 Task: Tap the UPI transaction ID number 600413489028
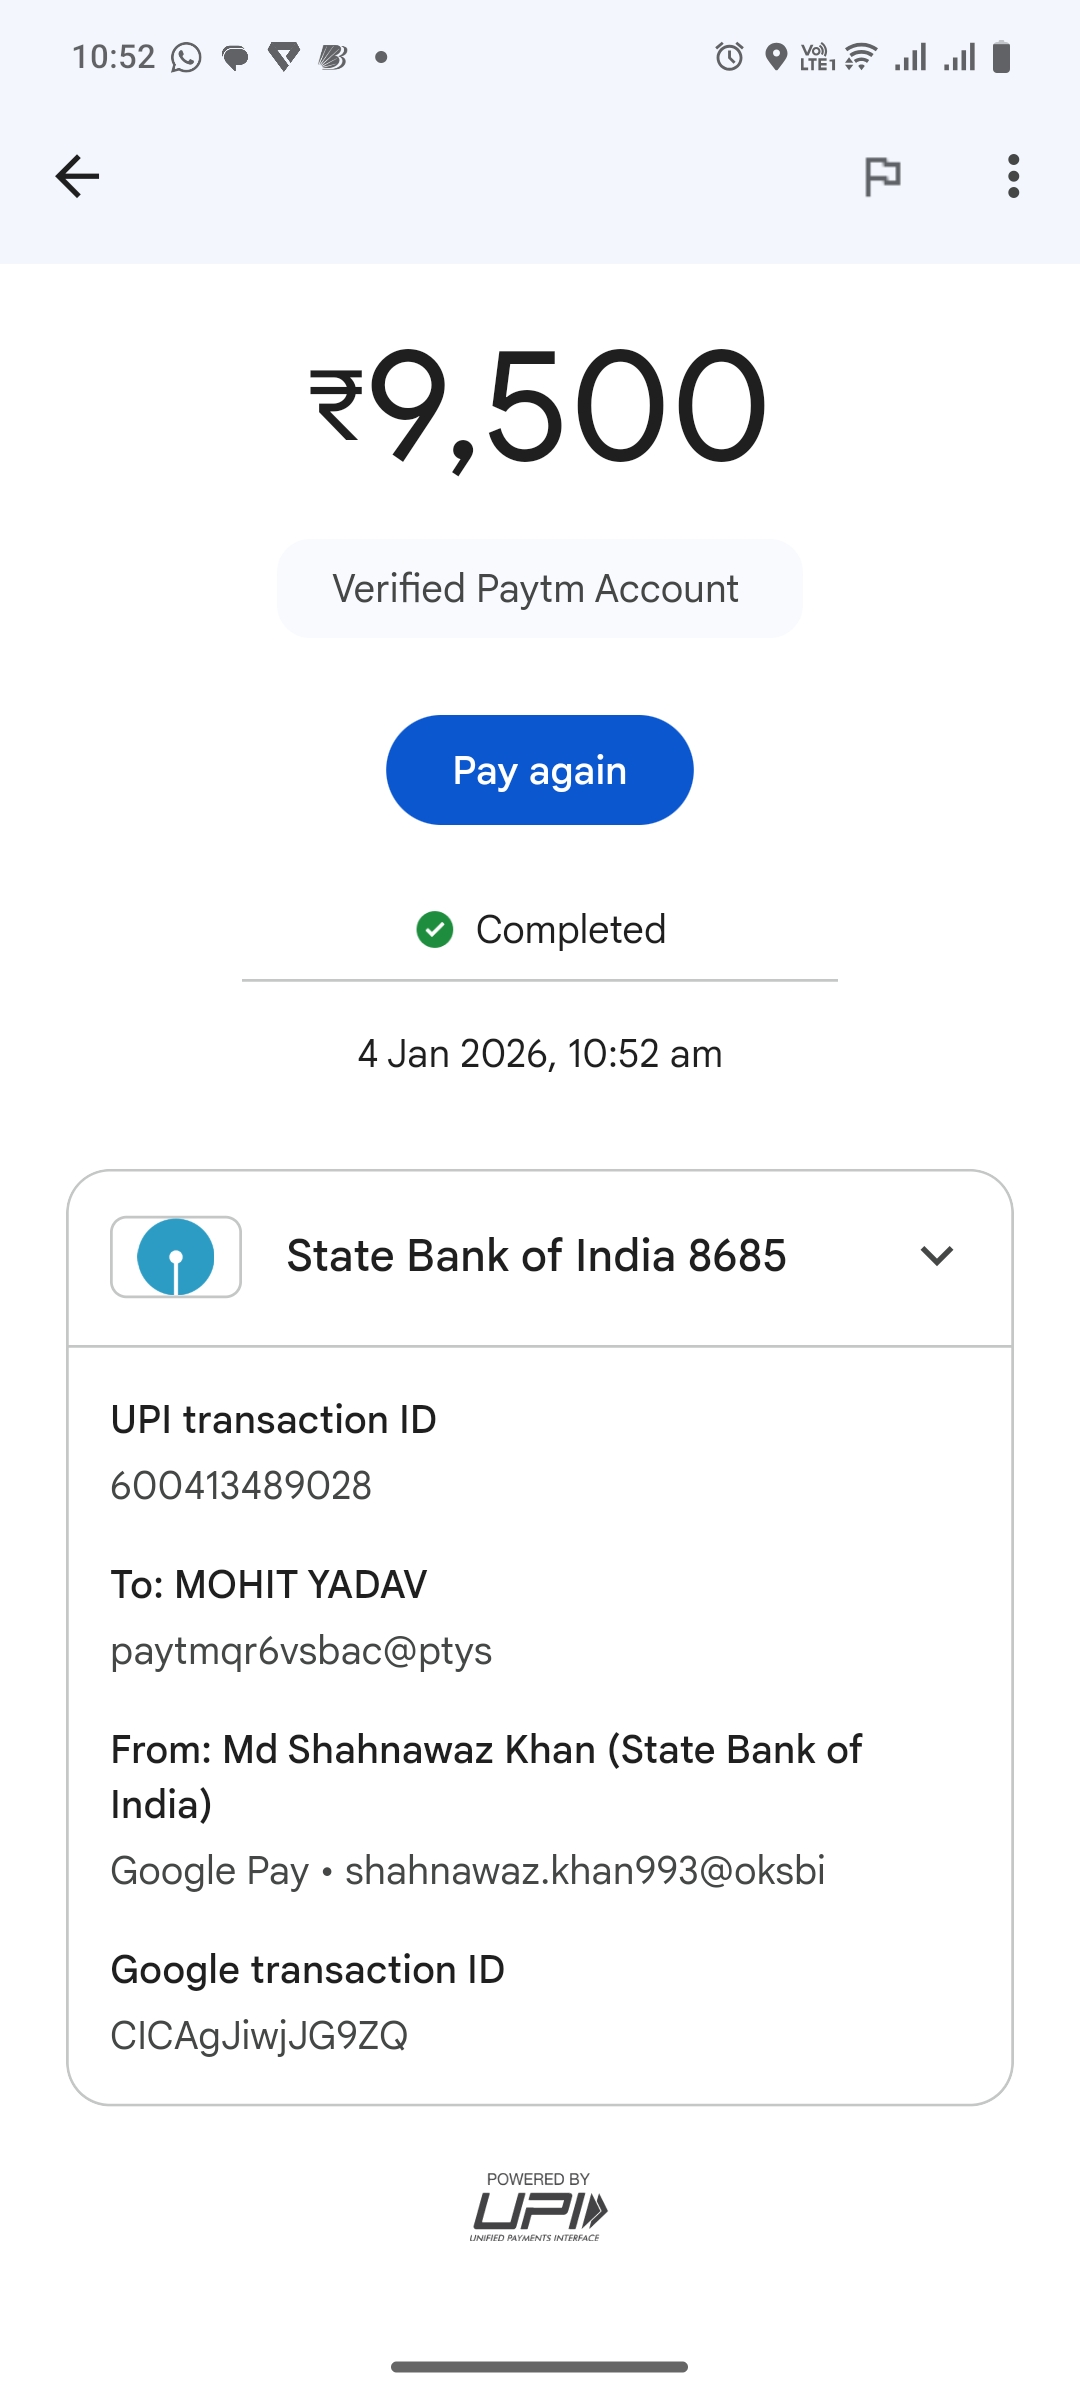pos(241,1486)
